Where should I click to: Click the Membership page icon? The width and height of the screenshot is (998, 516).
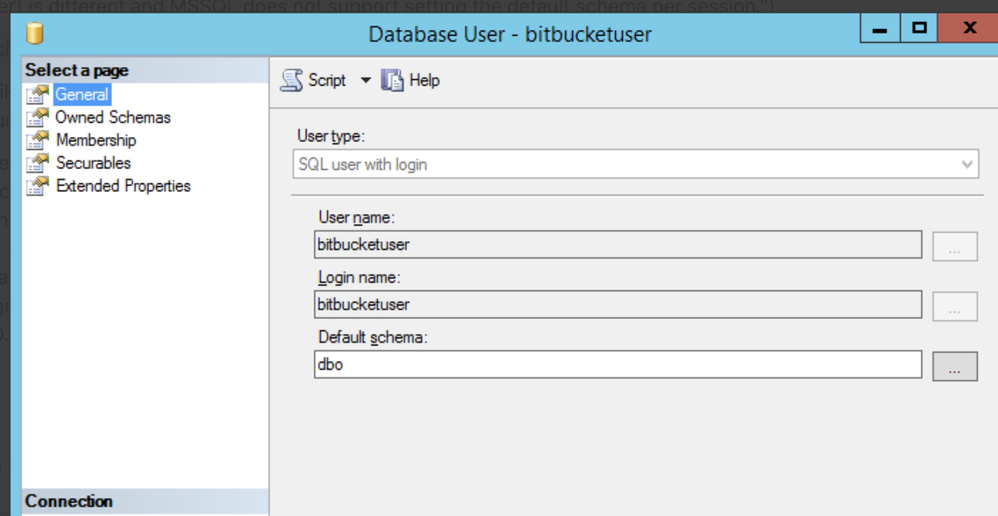pyautogui.click(x=38, y=141)
